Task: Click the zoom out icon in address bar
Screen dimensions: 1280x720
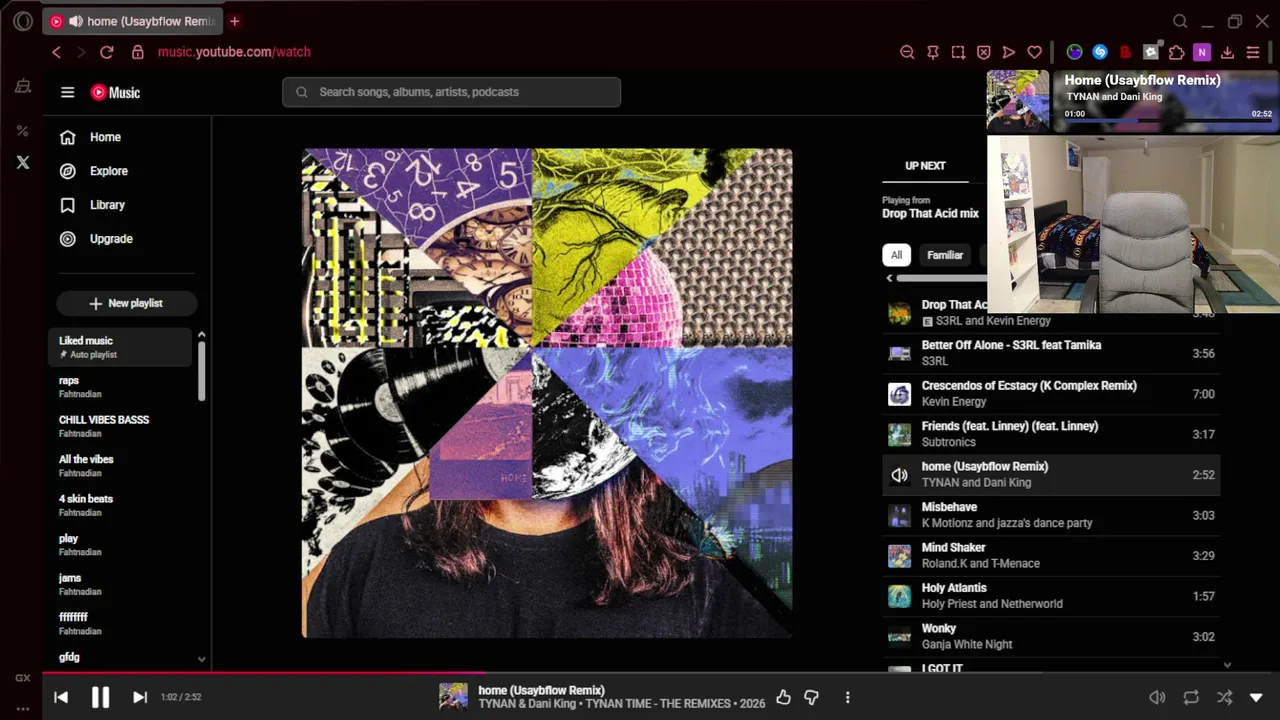Action: pos(907,52)
